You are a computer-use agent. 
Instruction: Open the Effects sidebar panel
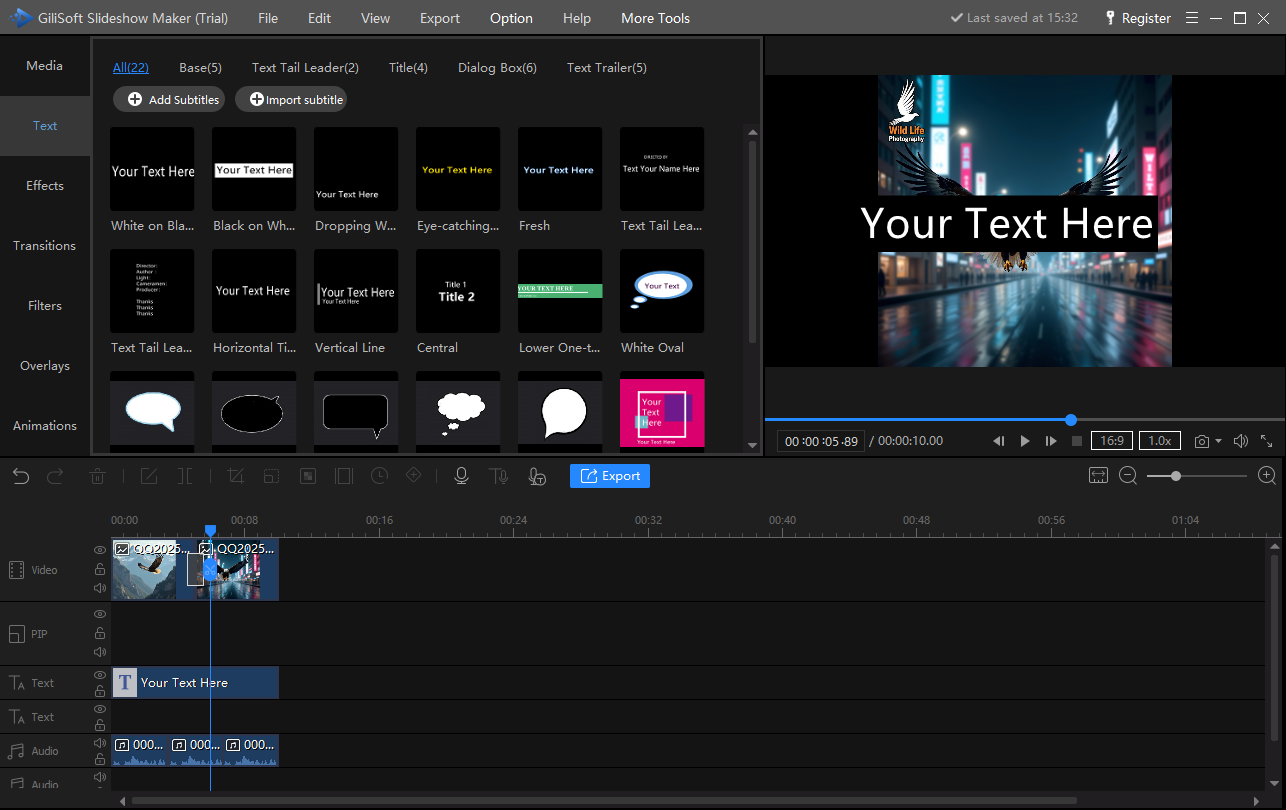pos(45,186)
